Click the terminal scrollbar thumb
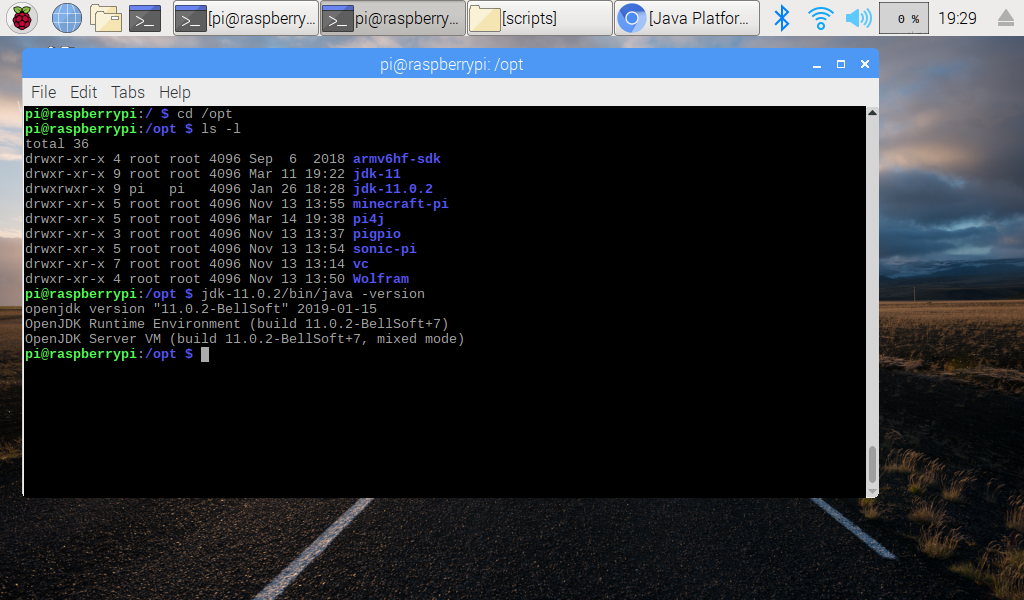Viewport: 1024px width, 600px height. [x=872, y=464]
